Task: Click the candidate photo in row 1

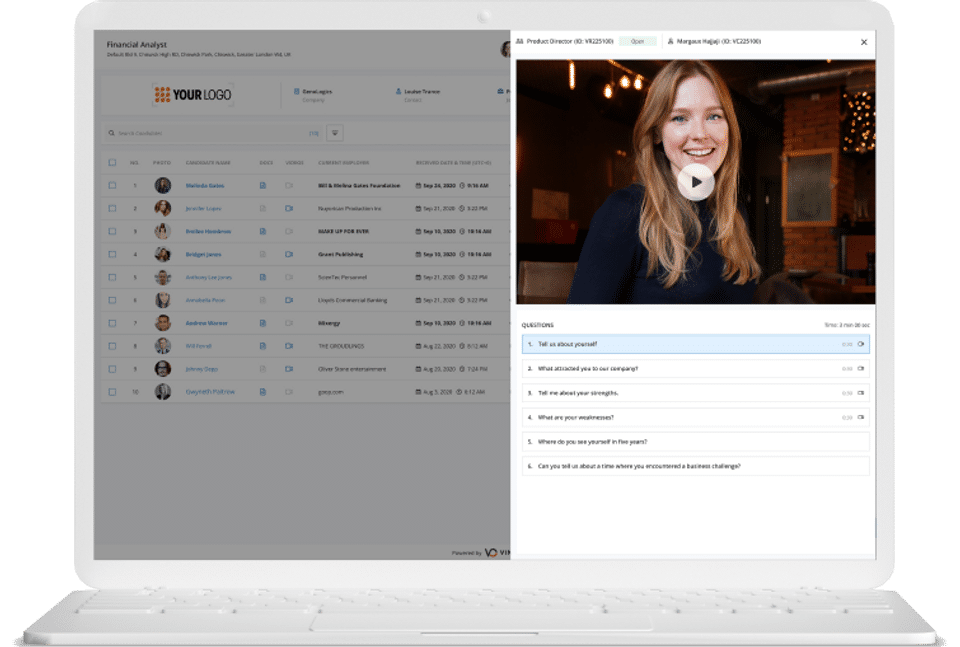Action: click(162, 185)
